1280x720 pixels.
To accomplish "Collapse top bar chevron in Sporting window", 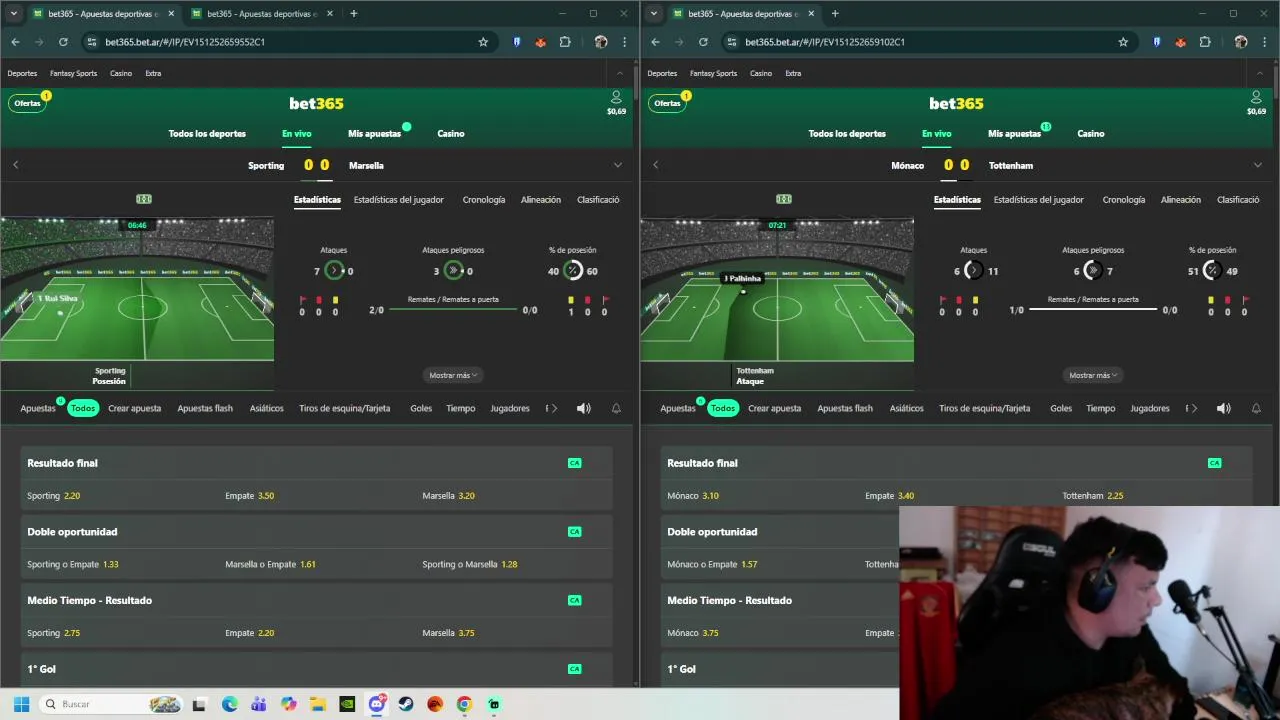I will click(619, 73).
